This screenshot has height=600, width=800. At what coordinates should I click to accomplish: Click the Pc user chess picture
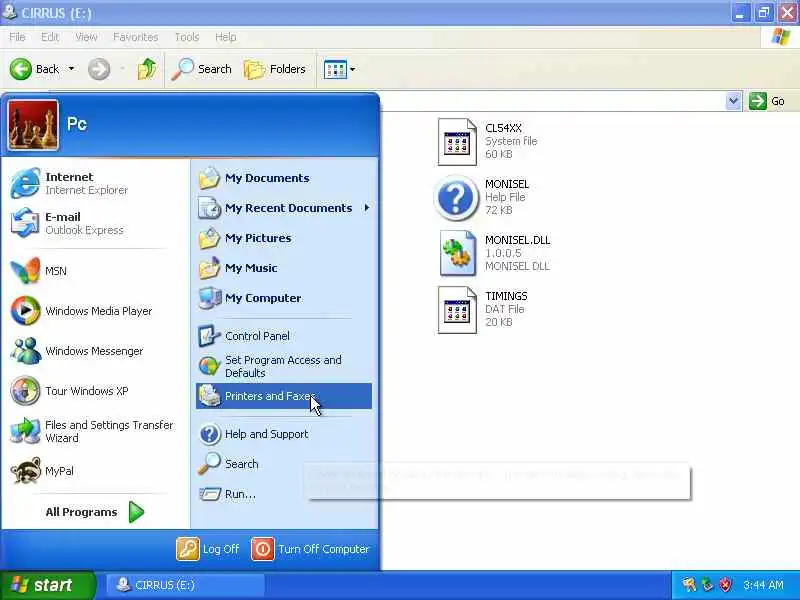click(x=33, y=125)
